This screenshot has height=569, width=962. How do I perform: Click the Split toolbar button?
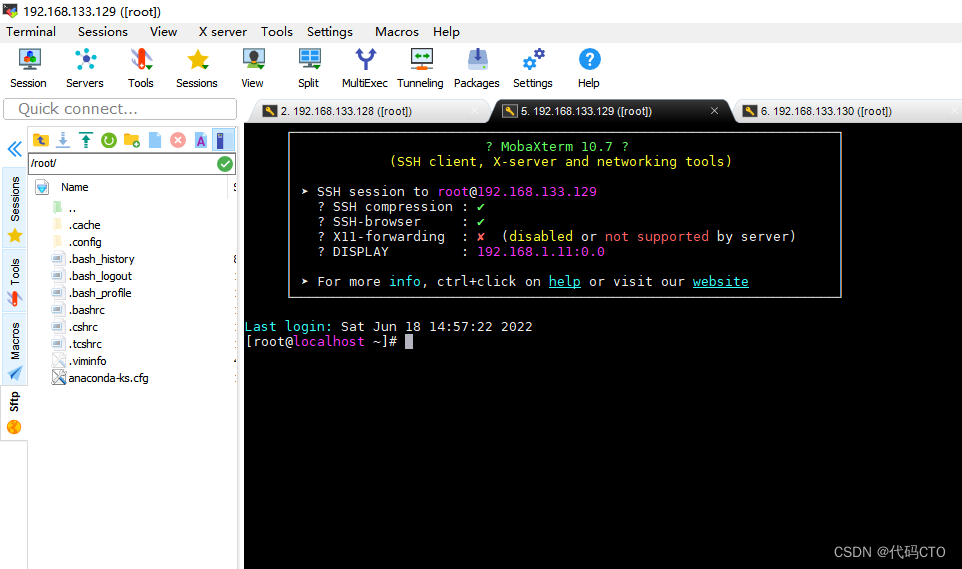point(309,68)
